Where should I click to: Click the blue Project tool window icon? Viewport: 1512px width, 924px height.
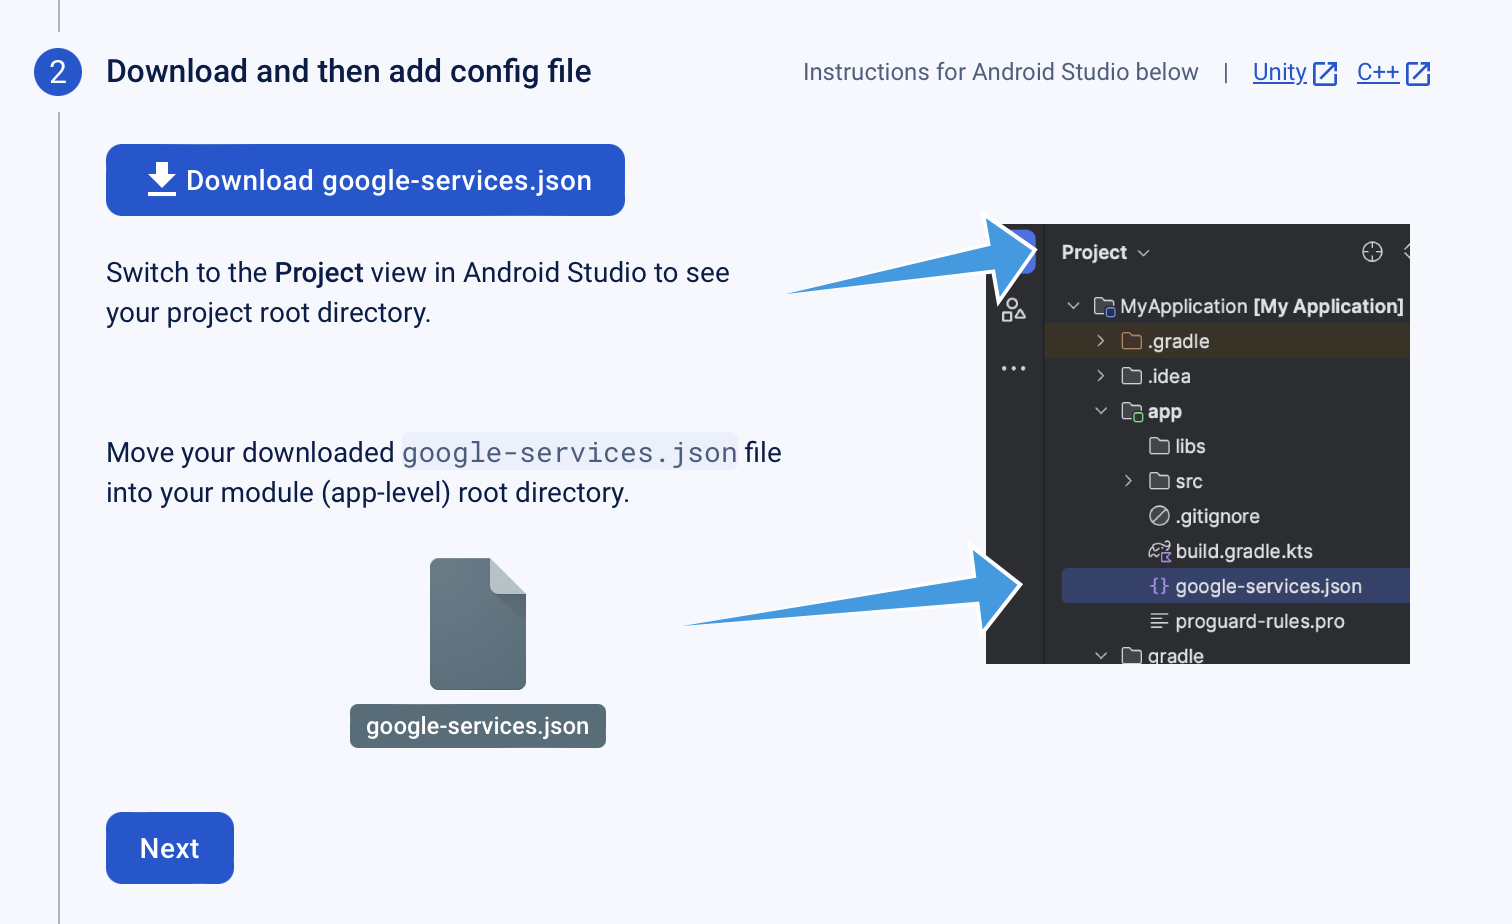pos(1022,252)
